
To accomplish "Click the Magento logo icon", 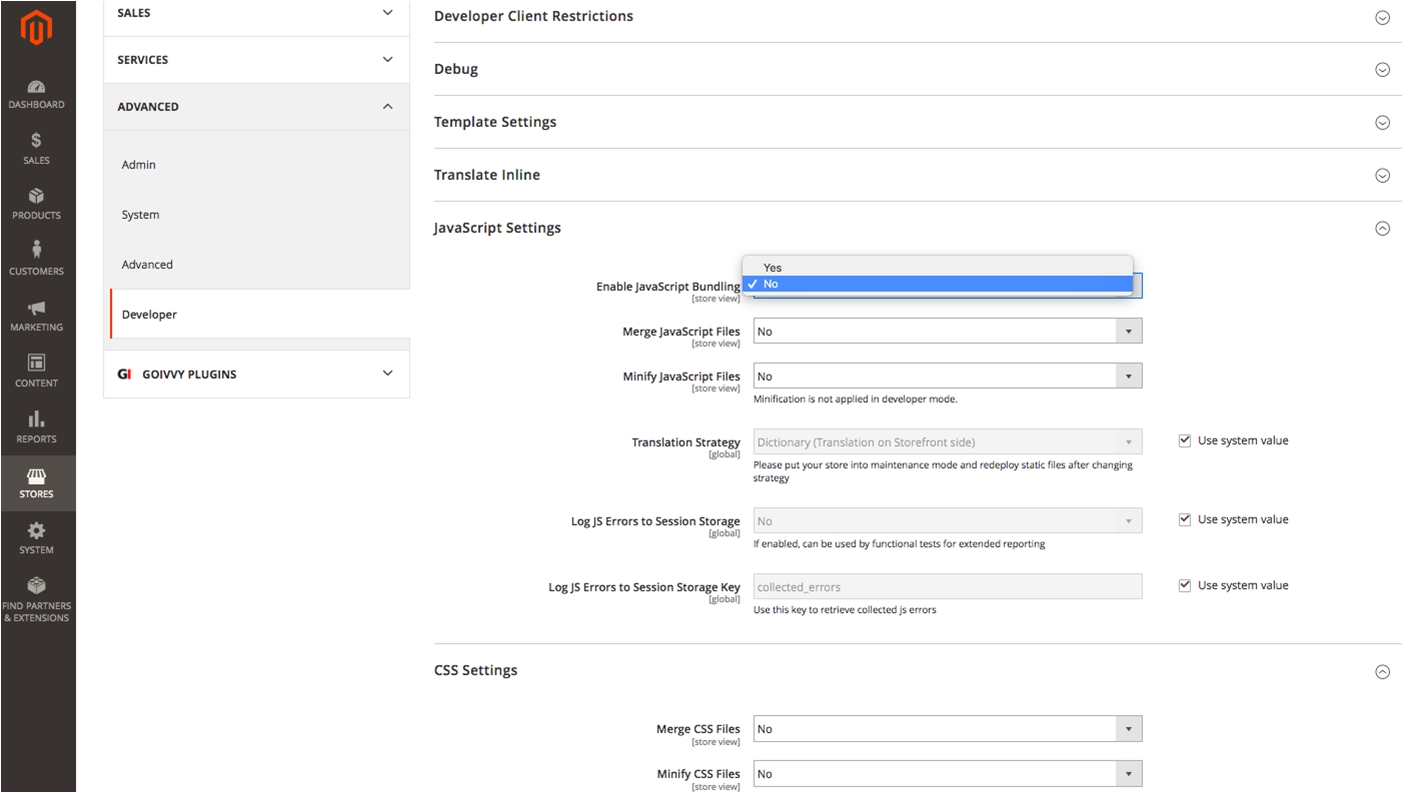I will (37, 28).
